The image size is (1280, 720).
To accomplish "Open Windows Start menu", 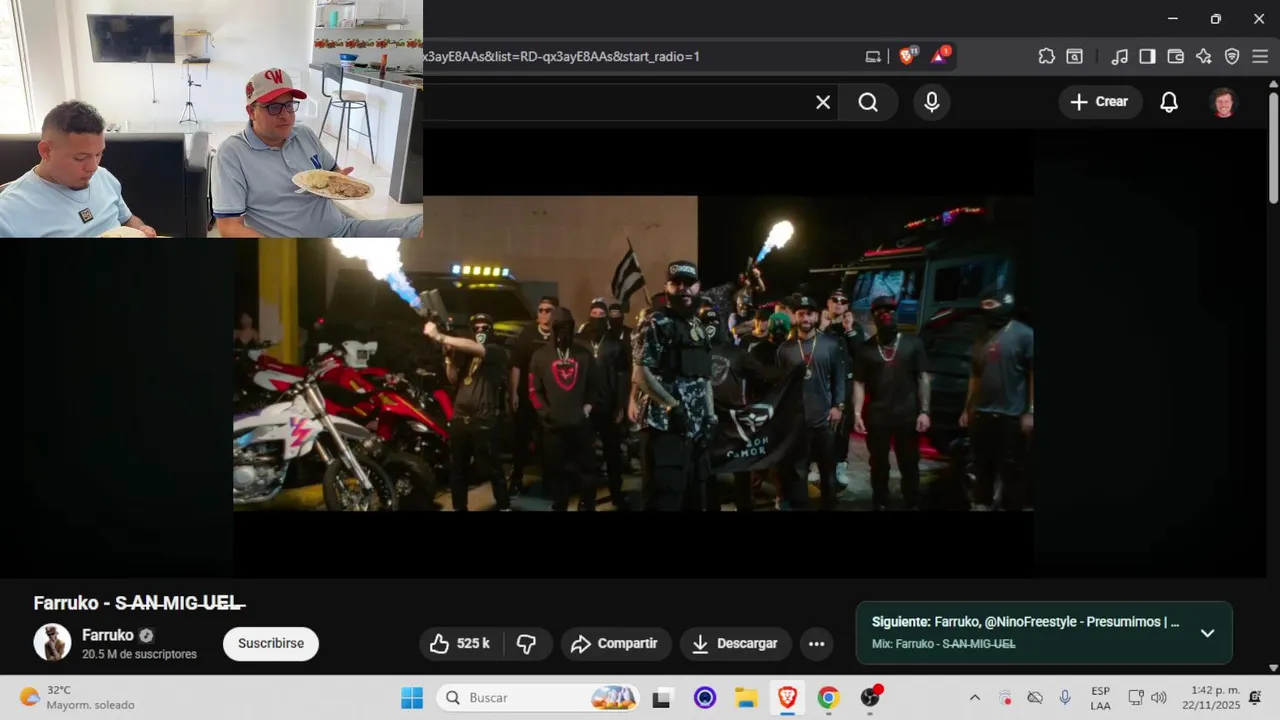I will pos(411,698).
